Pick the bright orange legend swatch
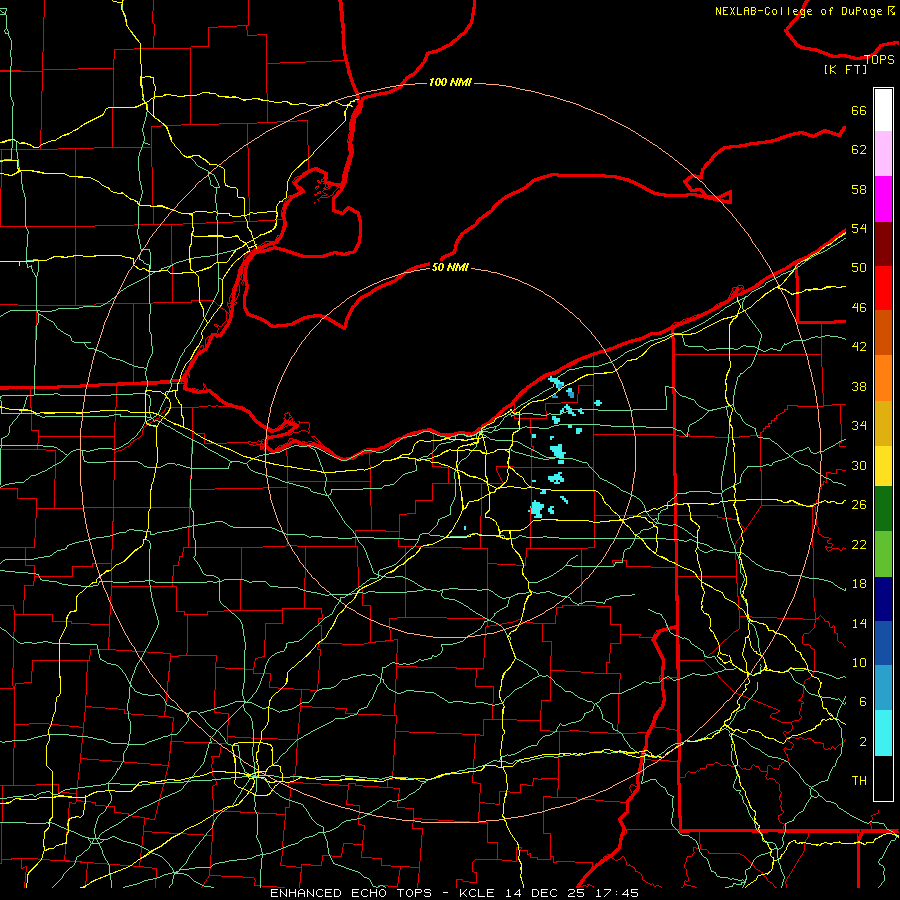The height and width of the screenshot is (900, 900). pyautogui.click(x=883, y=378)
